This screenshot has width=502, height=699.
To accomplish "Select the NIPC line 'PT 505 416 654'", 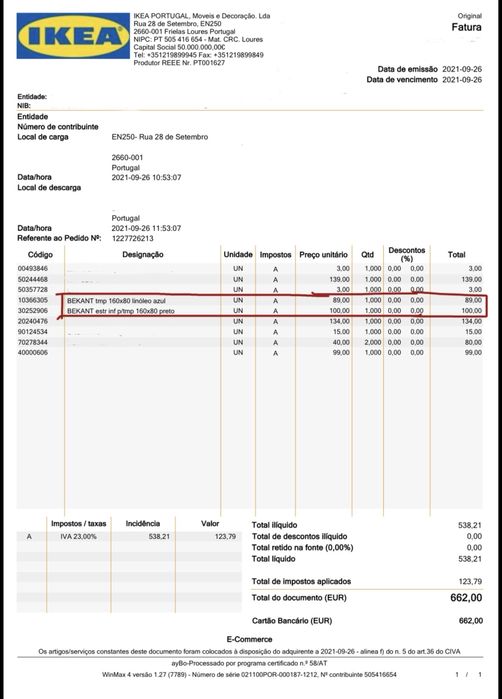I will [198, 39].
